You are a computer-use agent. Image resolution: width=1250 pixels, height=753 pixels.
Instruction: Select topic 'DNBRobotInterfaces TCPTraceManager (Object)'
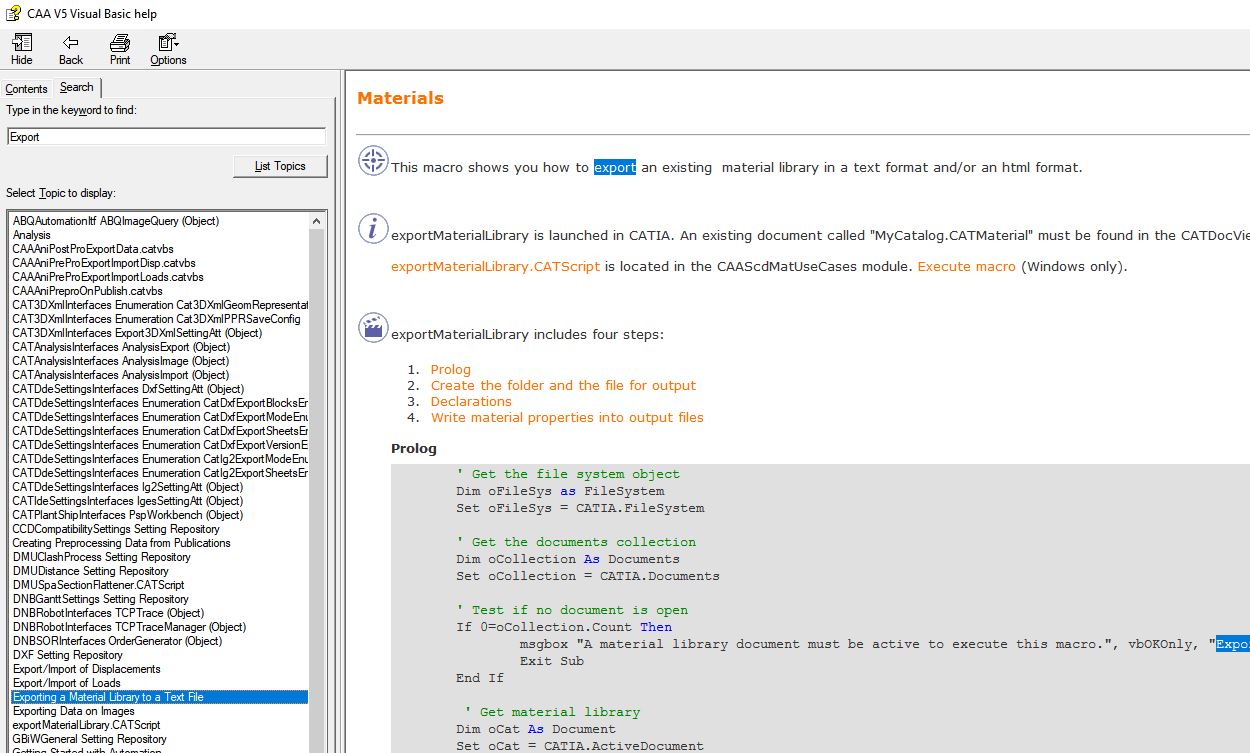pos(129,627)
